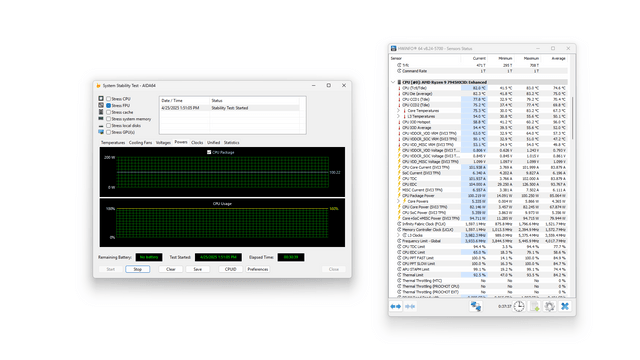Toggle CPU Package graph checkbox

[x=209, y=152]
